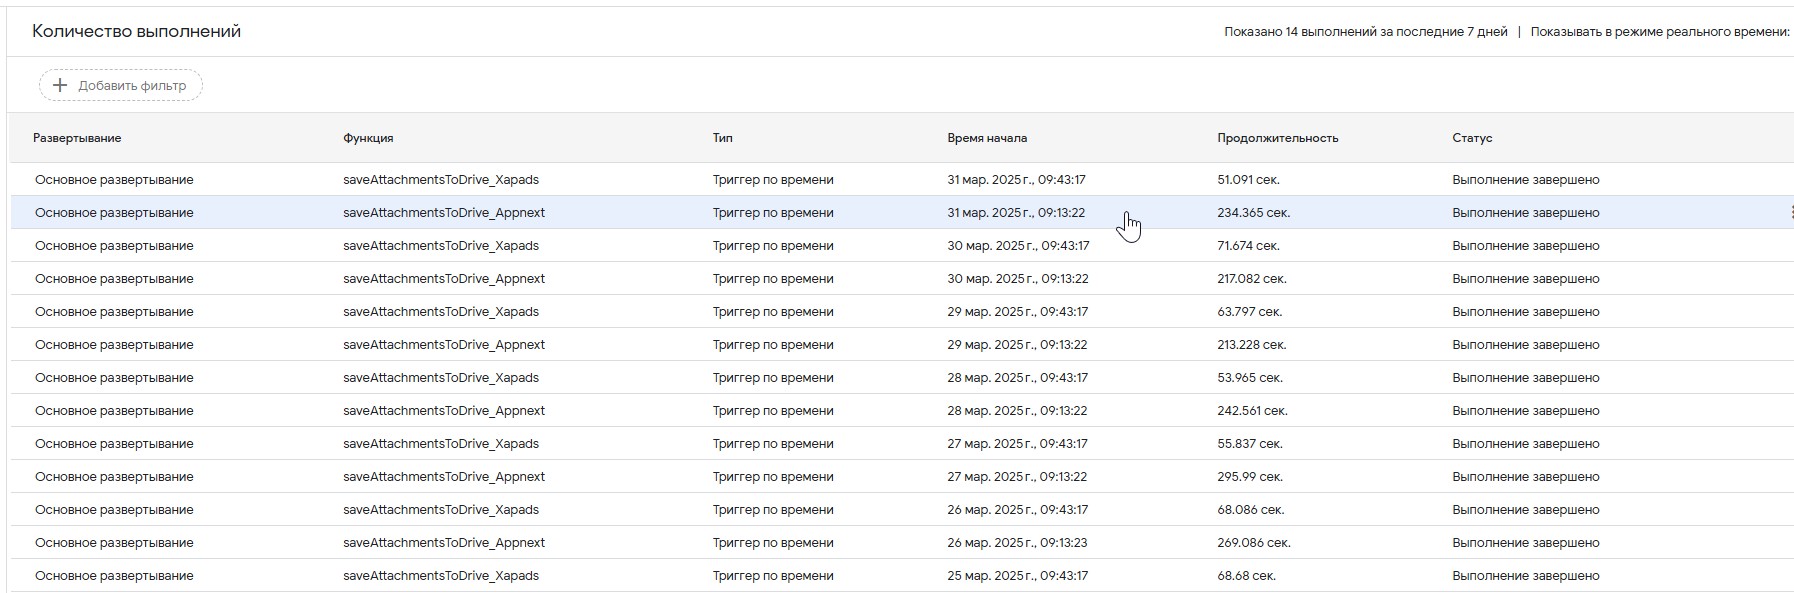Sort by the Функция column header
The height and width of the screenshot is (593, 1794).
[368, 138]
